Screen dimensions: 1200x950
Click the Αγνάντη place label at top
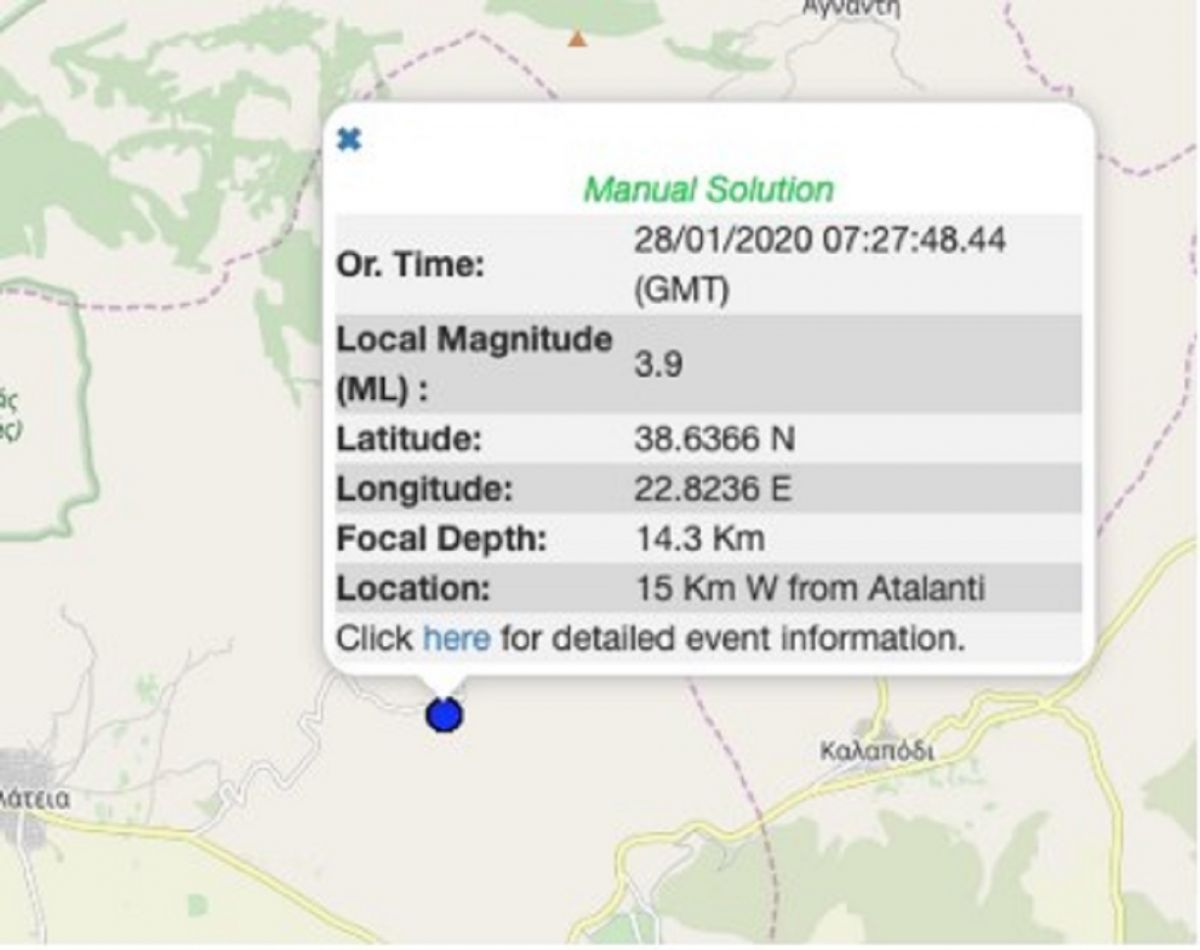852,9
